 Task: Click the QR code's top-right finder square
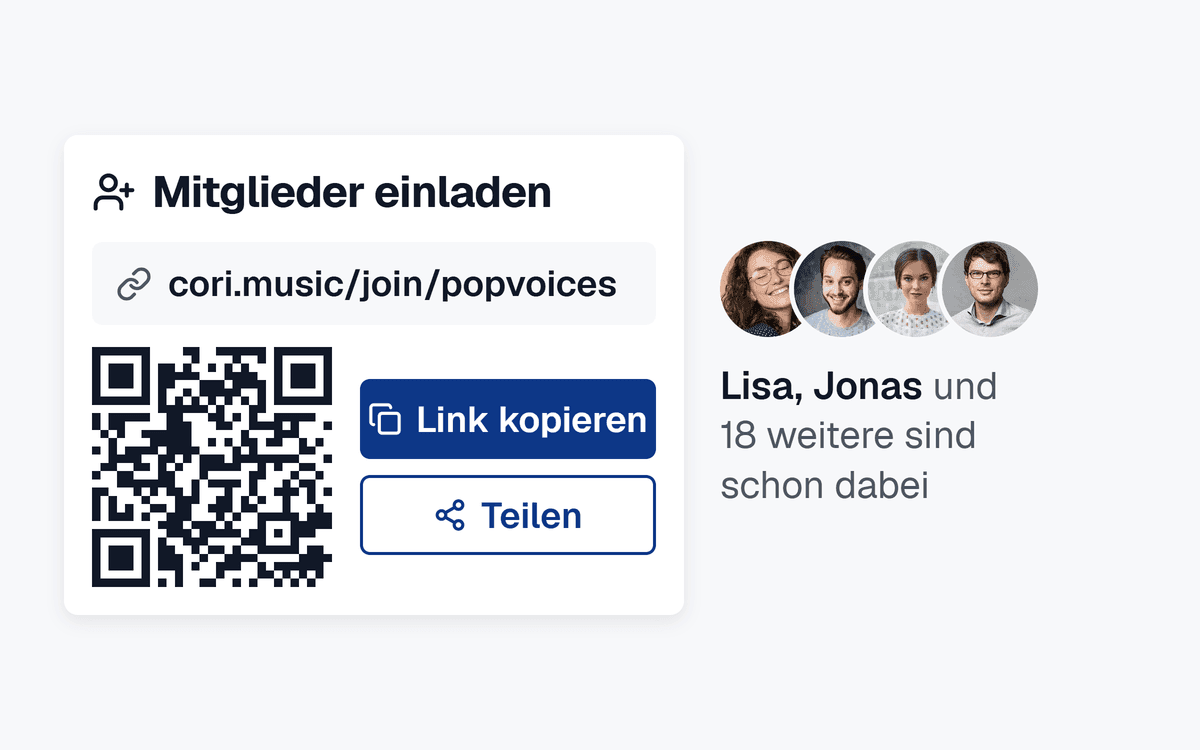tap(303, 376)
